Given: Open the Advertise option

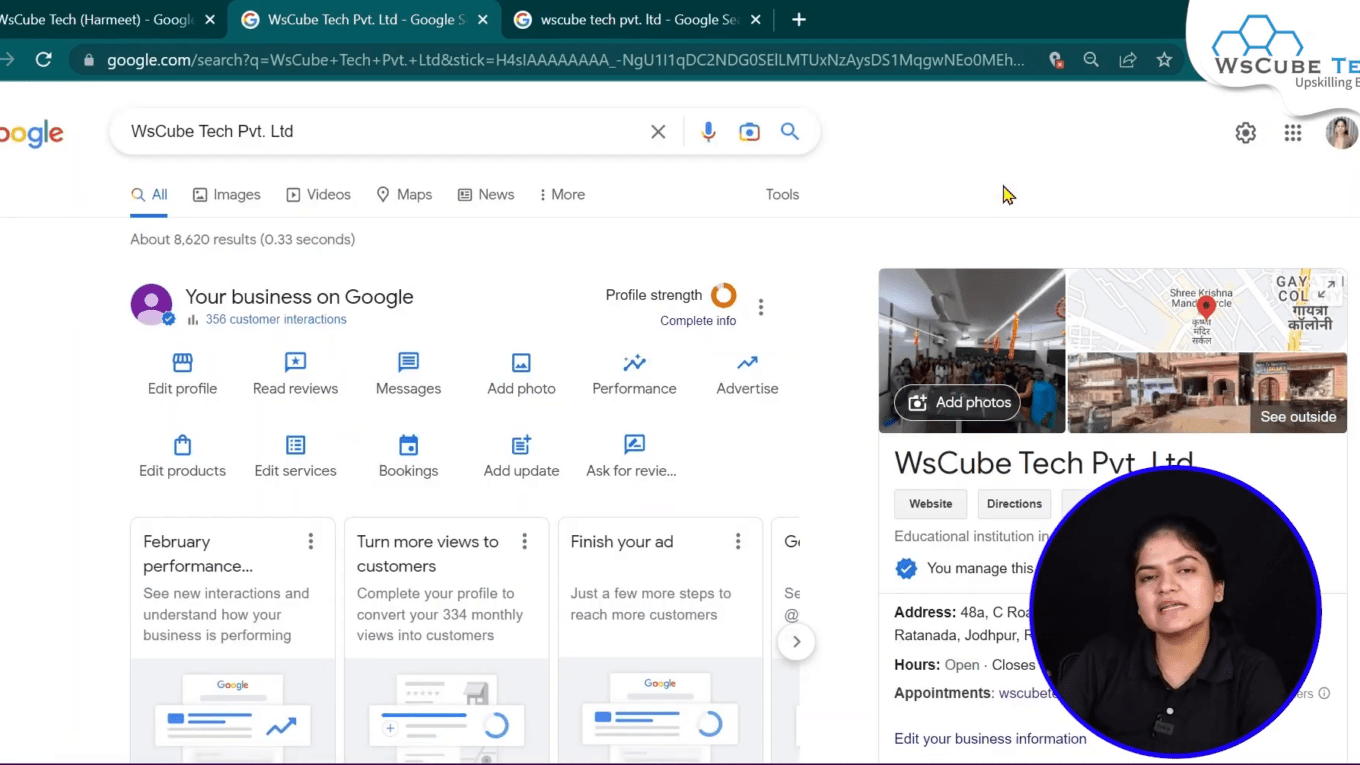Looking at the screenshot, I should [x=747, y=374].
